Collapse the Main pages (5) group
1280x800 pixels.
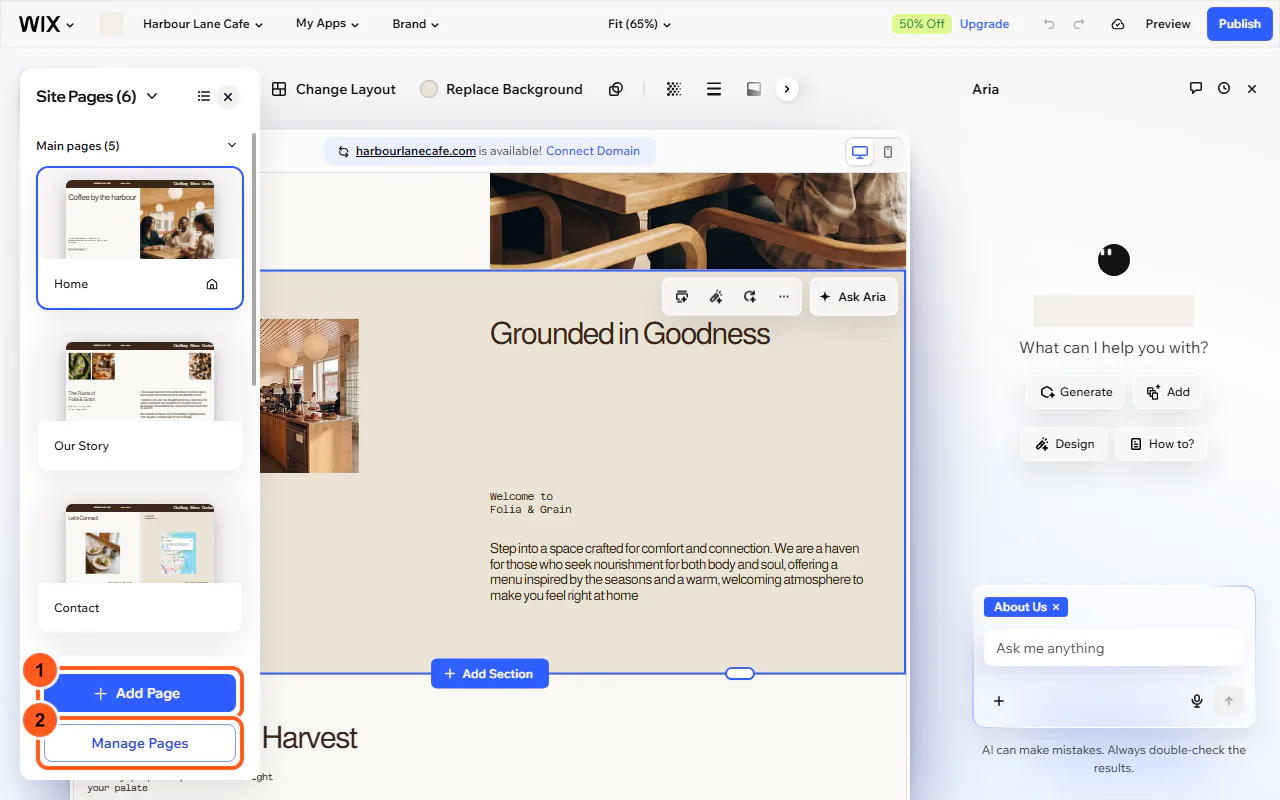(x=232, y=145)
